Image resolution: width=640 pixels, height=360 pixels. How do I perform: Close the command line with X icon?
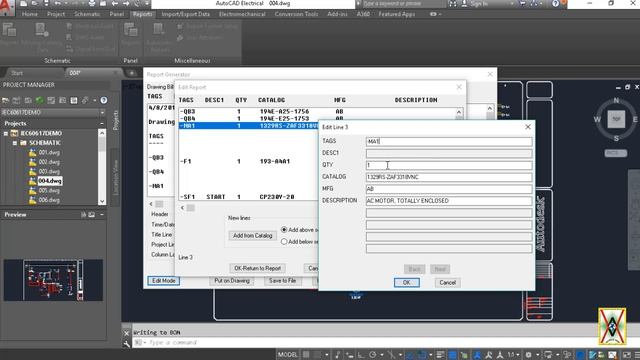coord(127,333)
